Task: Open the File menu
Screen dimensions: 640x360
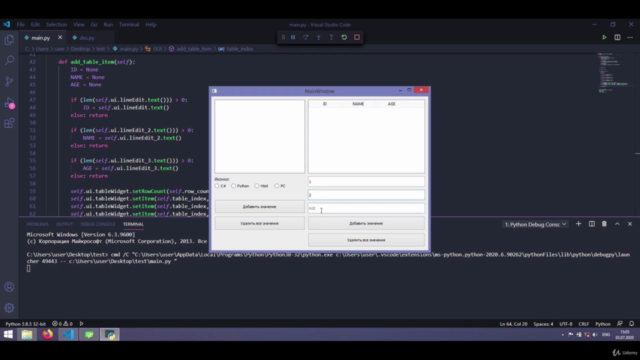Action: tap(20, 24)
